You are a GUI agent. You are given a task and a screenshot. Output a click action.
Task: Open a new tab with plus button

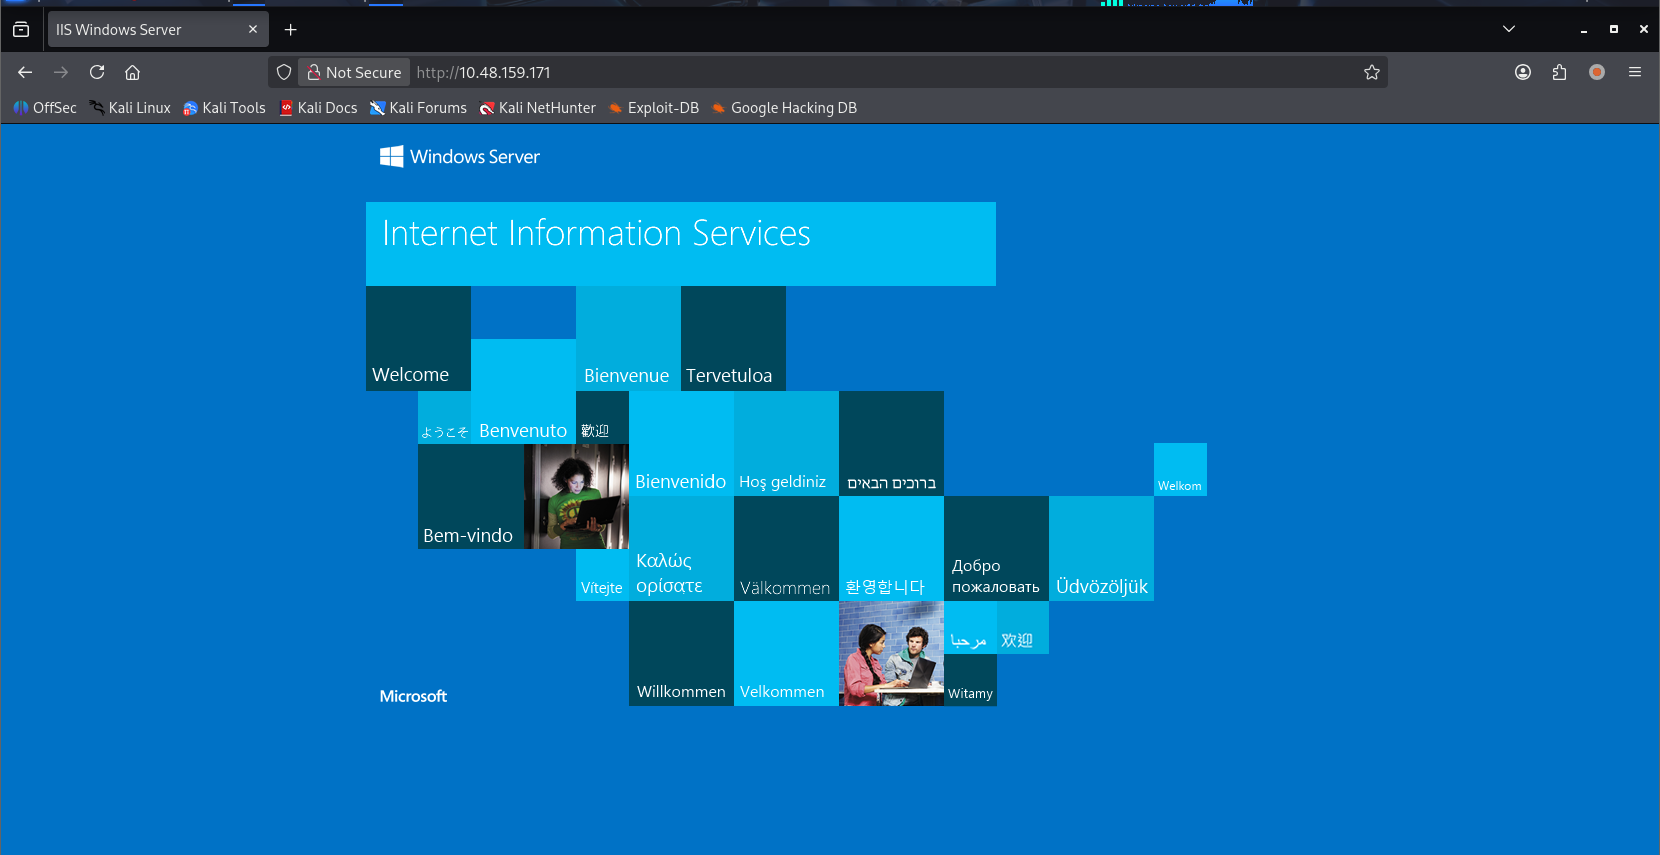coord(291,30)
